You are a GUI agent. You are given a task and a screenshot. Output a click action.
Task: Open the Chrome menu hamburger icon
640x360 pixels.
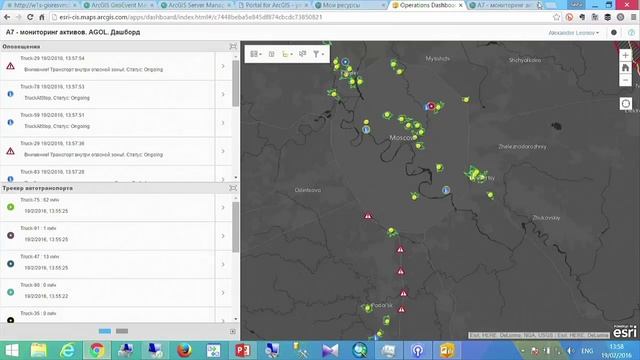pos(633,17)
